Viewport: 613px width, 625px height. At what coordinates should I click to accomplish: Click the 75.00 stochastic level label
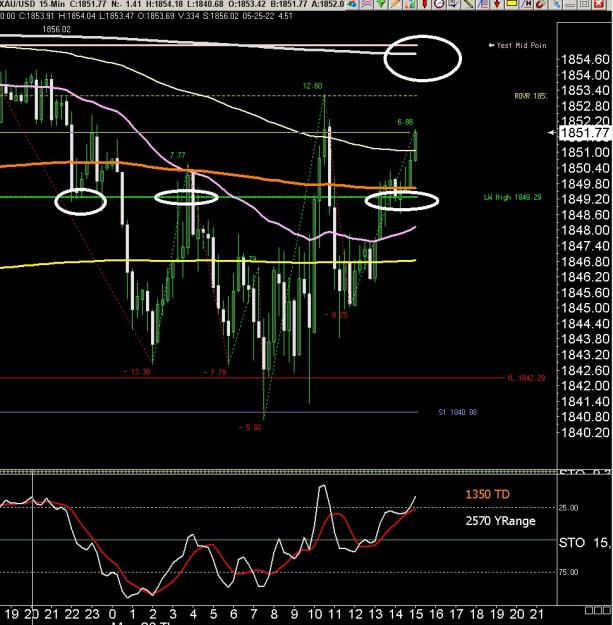[x=568, y=572]
